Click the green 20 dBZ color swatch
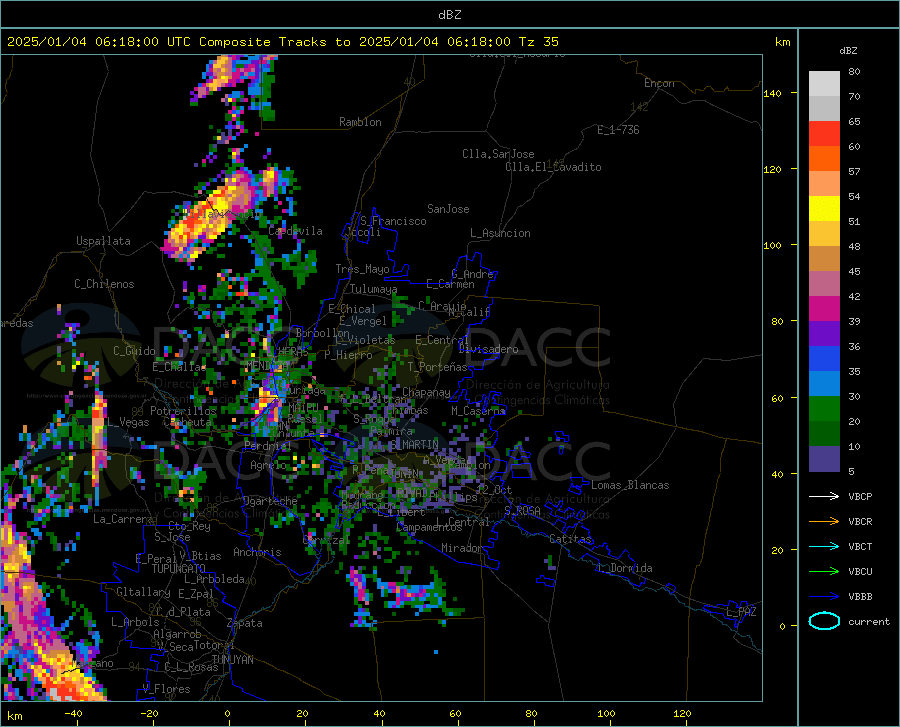900x727 pixels. point(824,409)
